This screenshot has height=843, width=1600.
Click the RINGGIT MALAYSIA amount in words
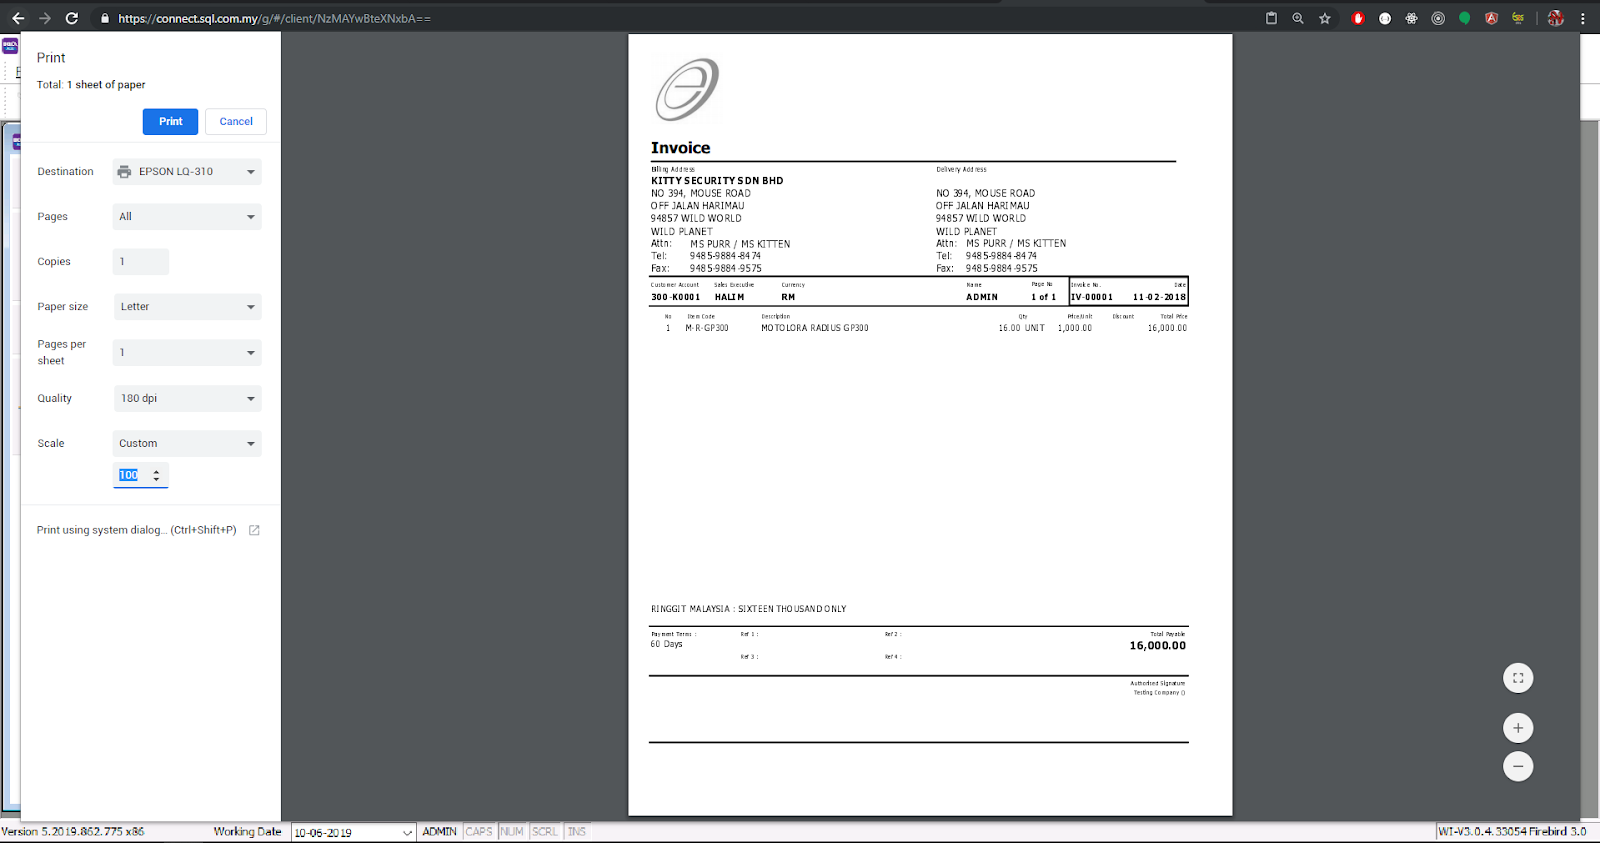[x=749, y=609]
